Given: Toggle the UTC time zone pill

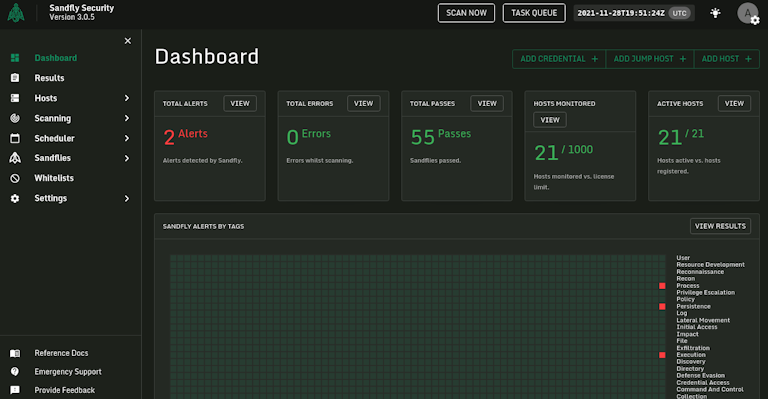Looking at the screenshot, I should point(679,13).
